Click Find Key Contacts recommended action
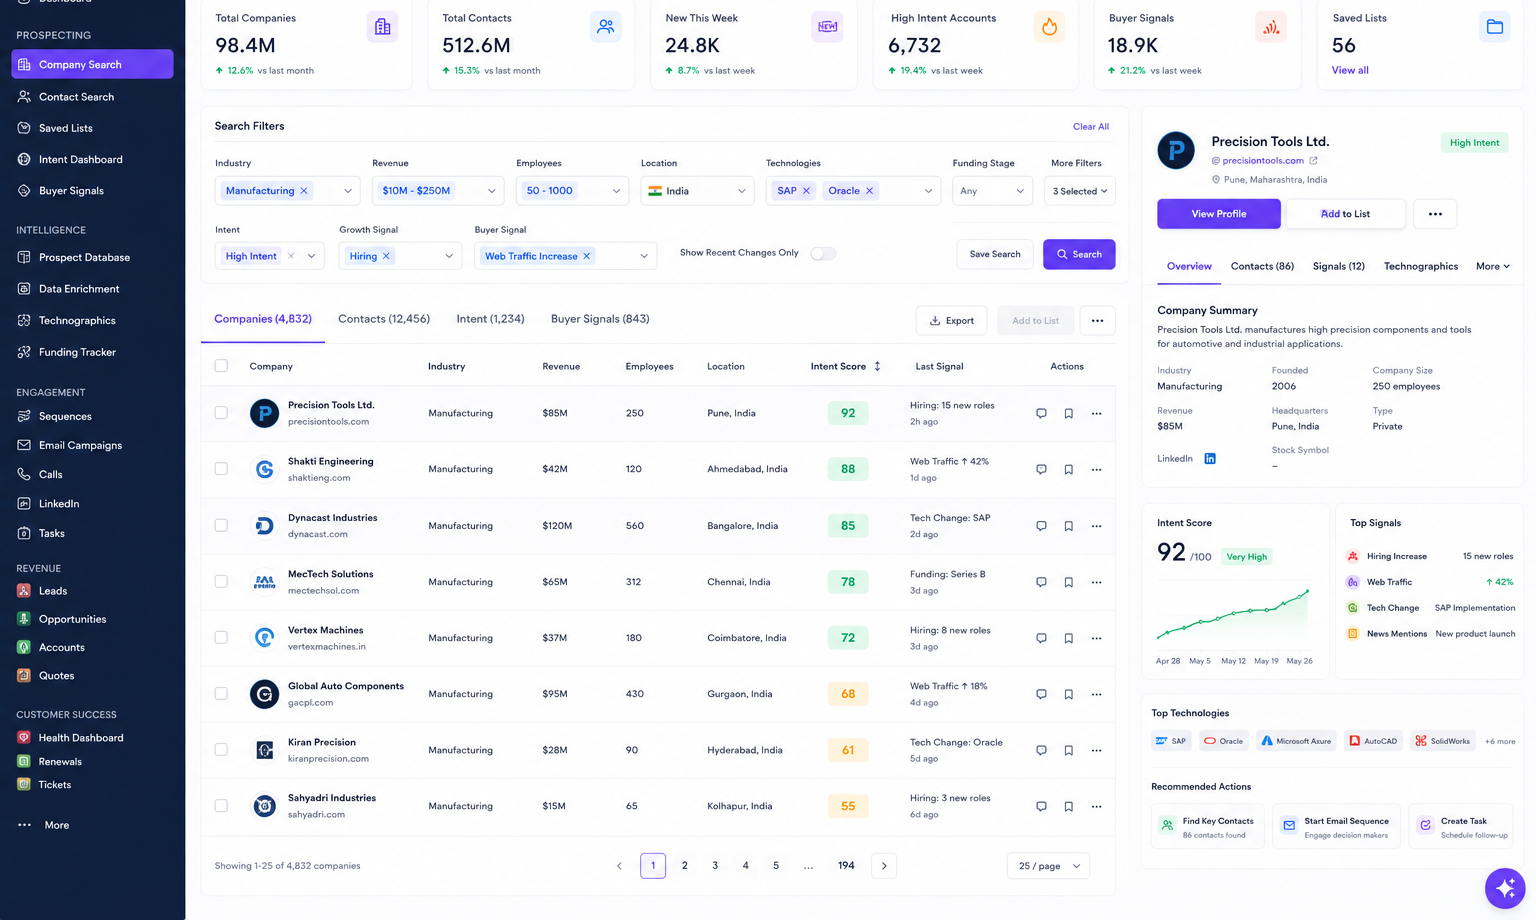The height and width of the screenshot is (920, 1536). [1208, 827]
